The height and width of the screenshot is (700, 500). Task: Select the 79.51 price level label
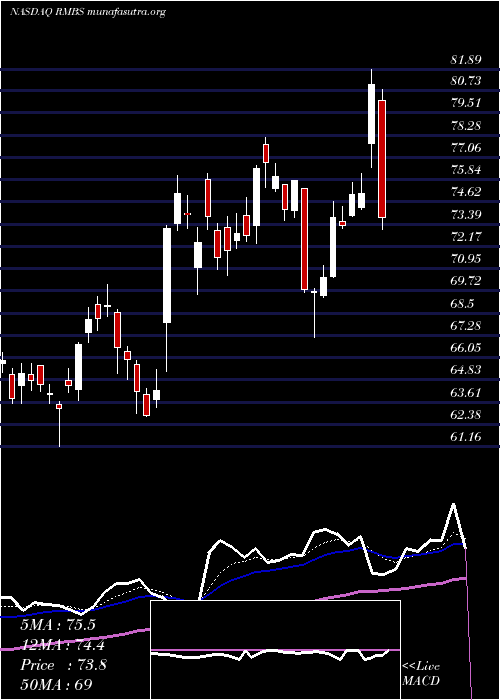click(466, 103)
